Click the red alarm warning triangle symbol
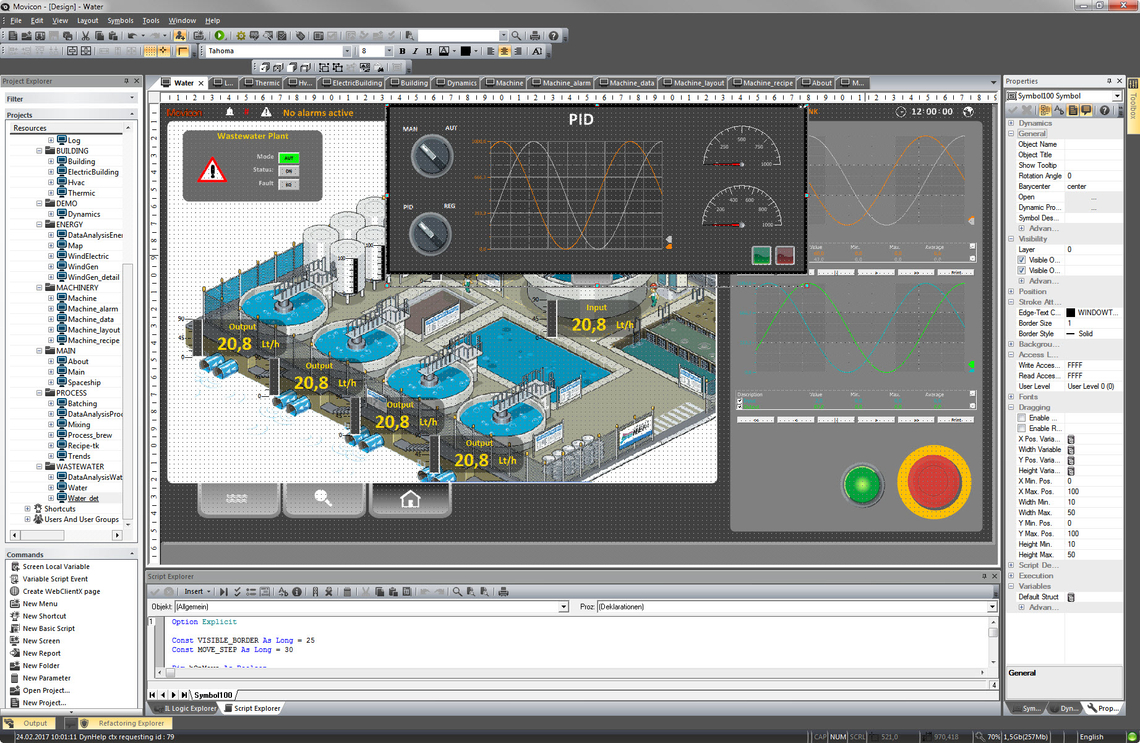The height and width of the screenshot is (743, 1140). point(212,170)
